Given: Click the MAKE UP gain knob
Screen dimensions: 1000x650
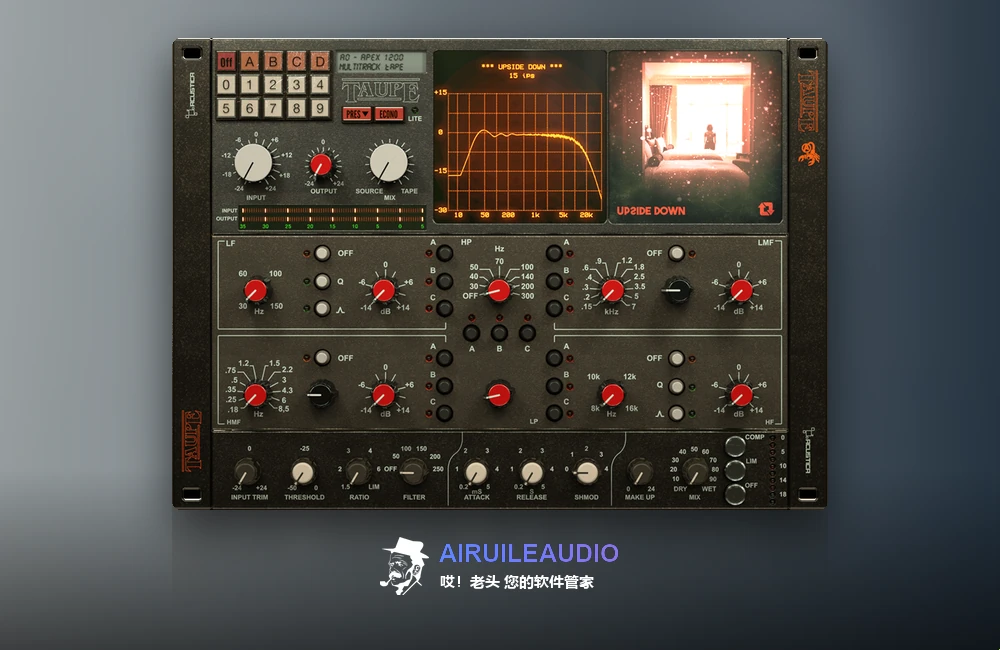Looking at the screenshot, I should pyautogui.click(x=640, y=473).
